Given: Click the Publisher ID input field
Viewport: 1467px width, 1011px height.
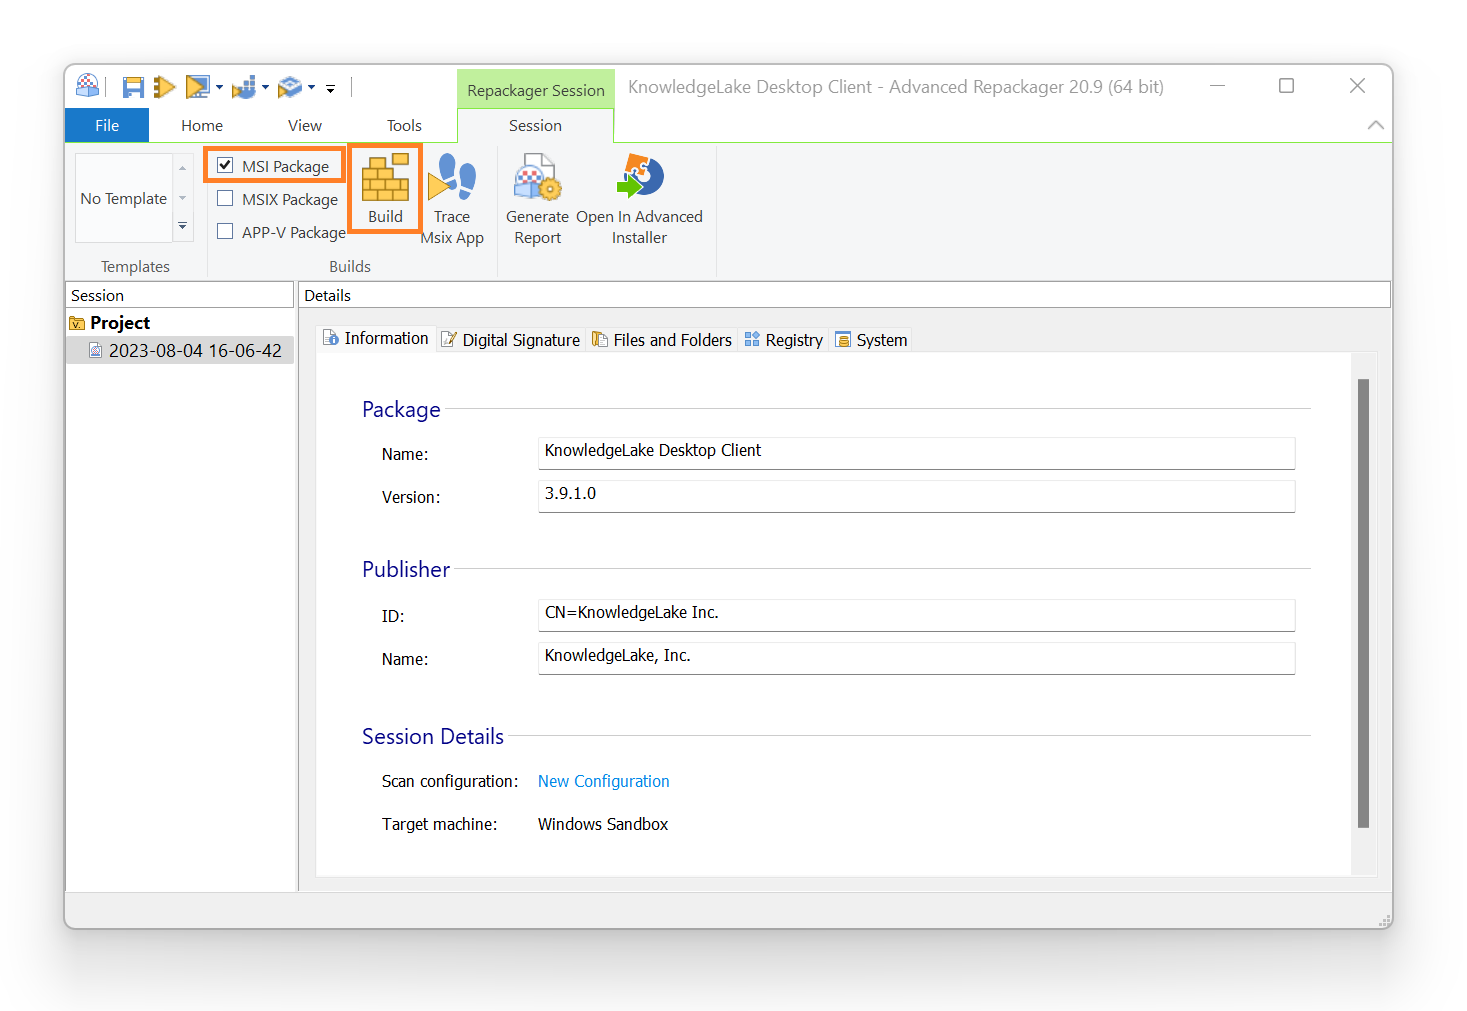Looking at the screenshot, I should point(916,614).
